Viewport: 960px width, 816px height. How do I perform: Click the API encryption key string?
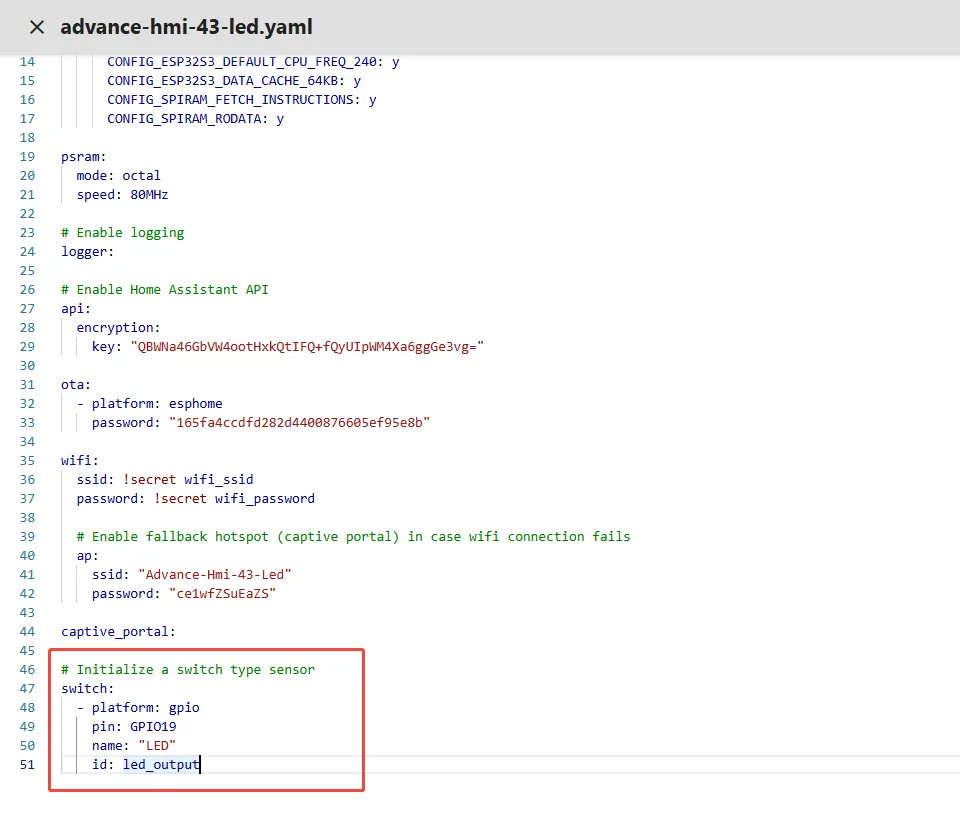pyautogui.click(x=307, y=347)
